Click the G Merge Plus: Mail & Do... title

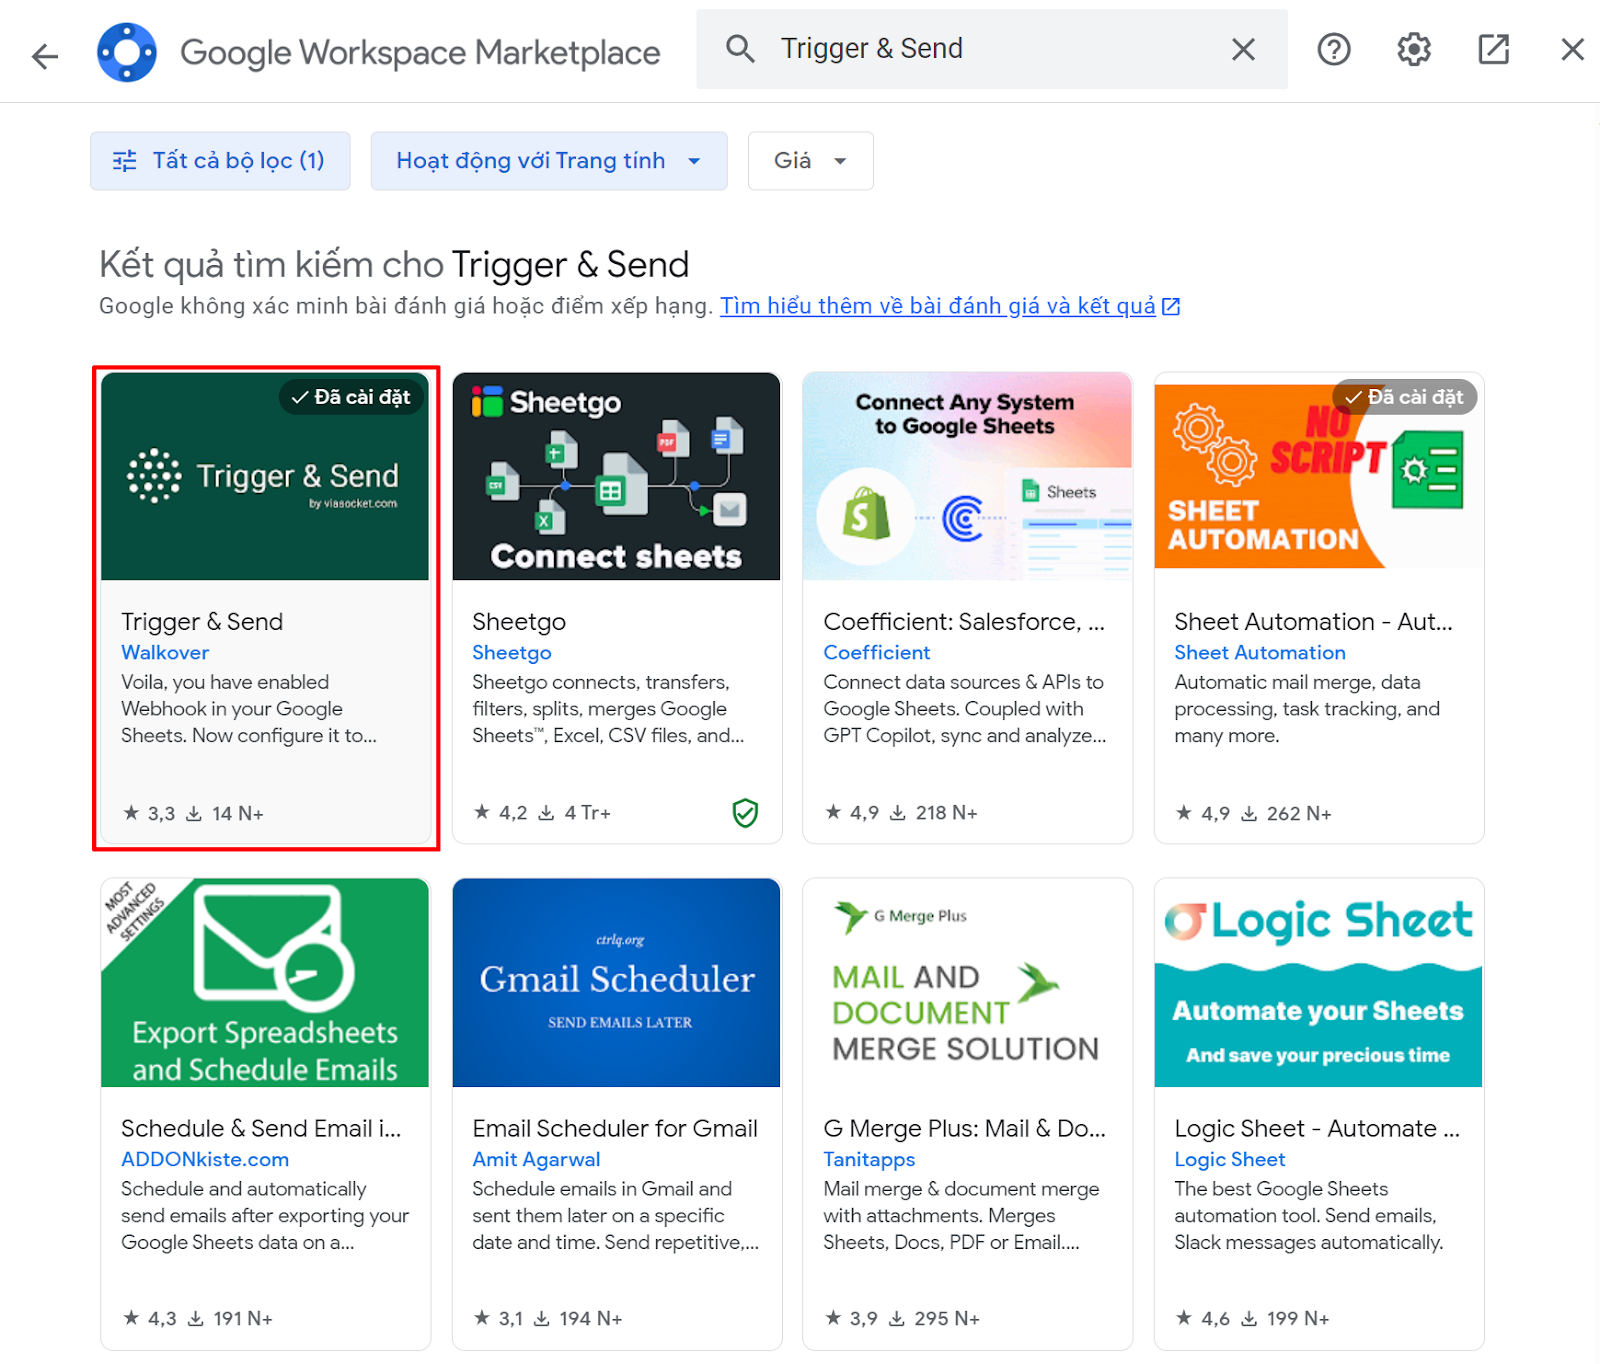[964, 1129]
